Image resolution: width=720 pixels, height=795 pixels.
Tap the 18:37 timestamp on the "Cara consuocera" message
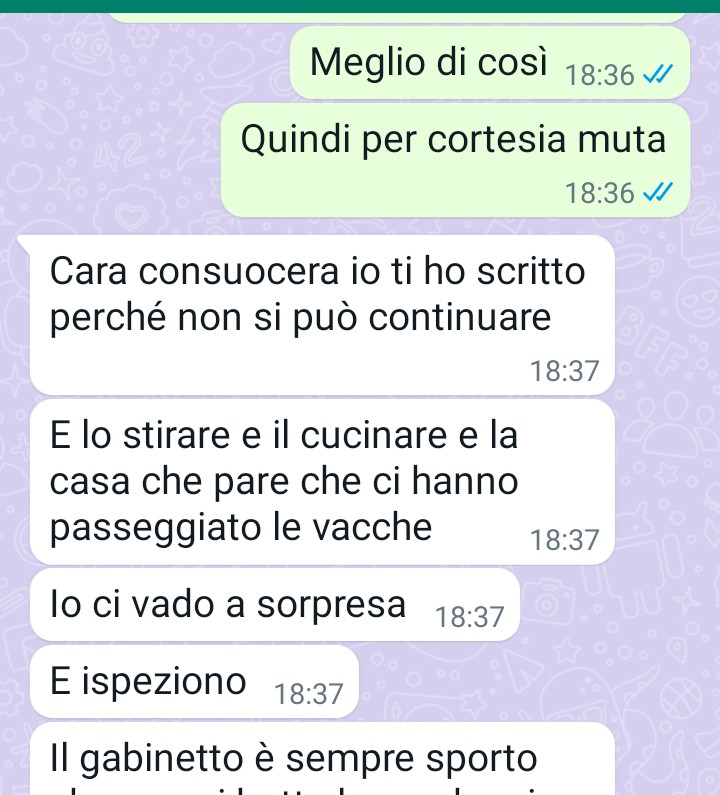coord(565,371)
